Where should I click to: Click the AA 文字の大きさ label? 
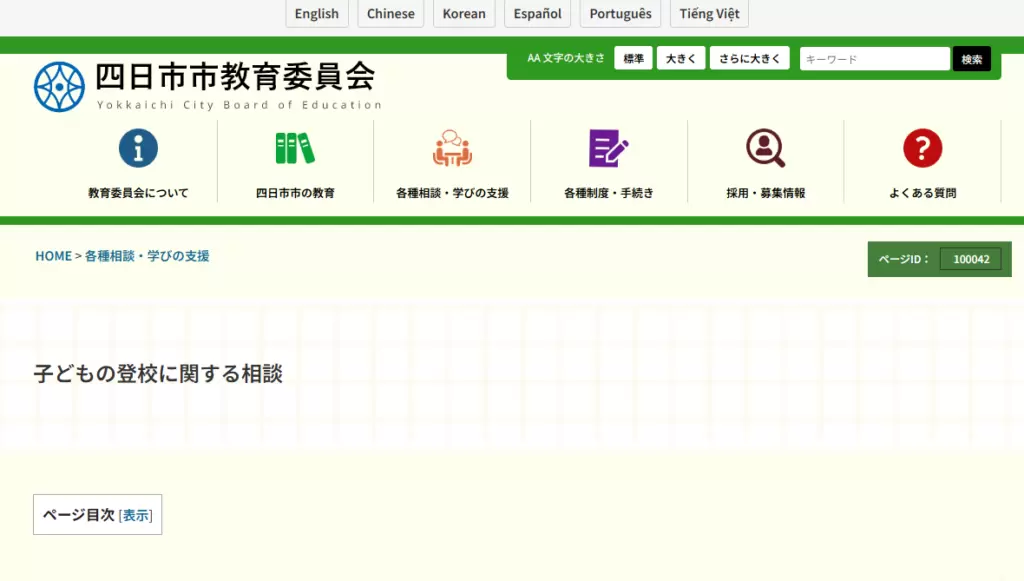pos(566,58)
